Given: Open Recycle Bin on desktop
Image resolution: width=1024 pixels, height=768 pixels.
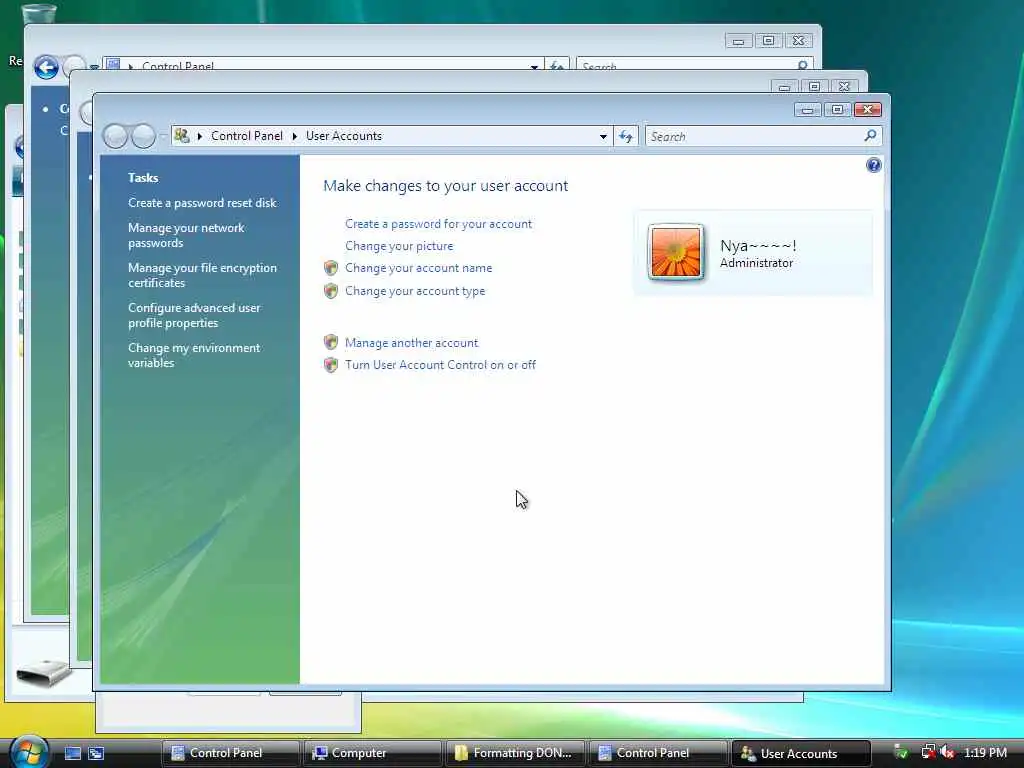Looking at the screenshot, I should point(39,13).
